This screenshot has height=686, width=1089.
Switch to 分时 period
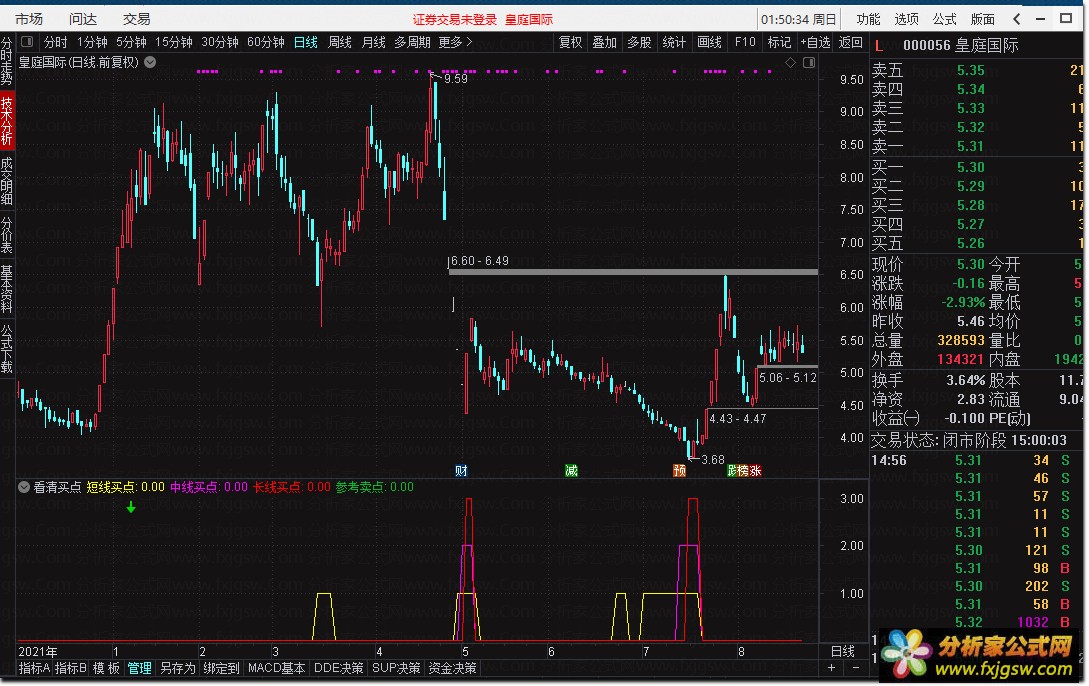coord(56,42)
